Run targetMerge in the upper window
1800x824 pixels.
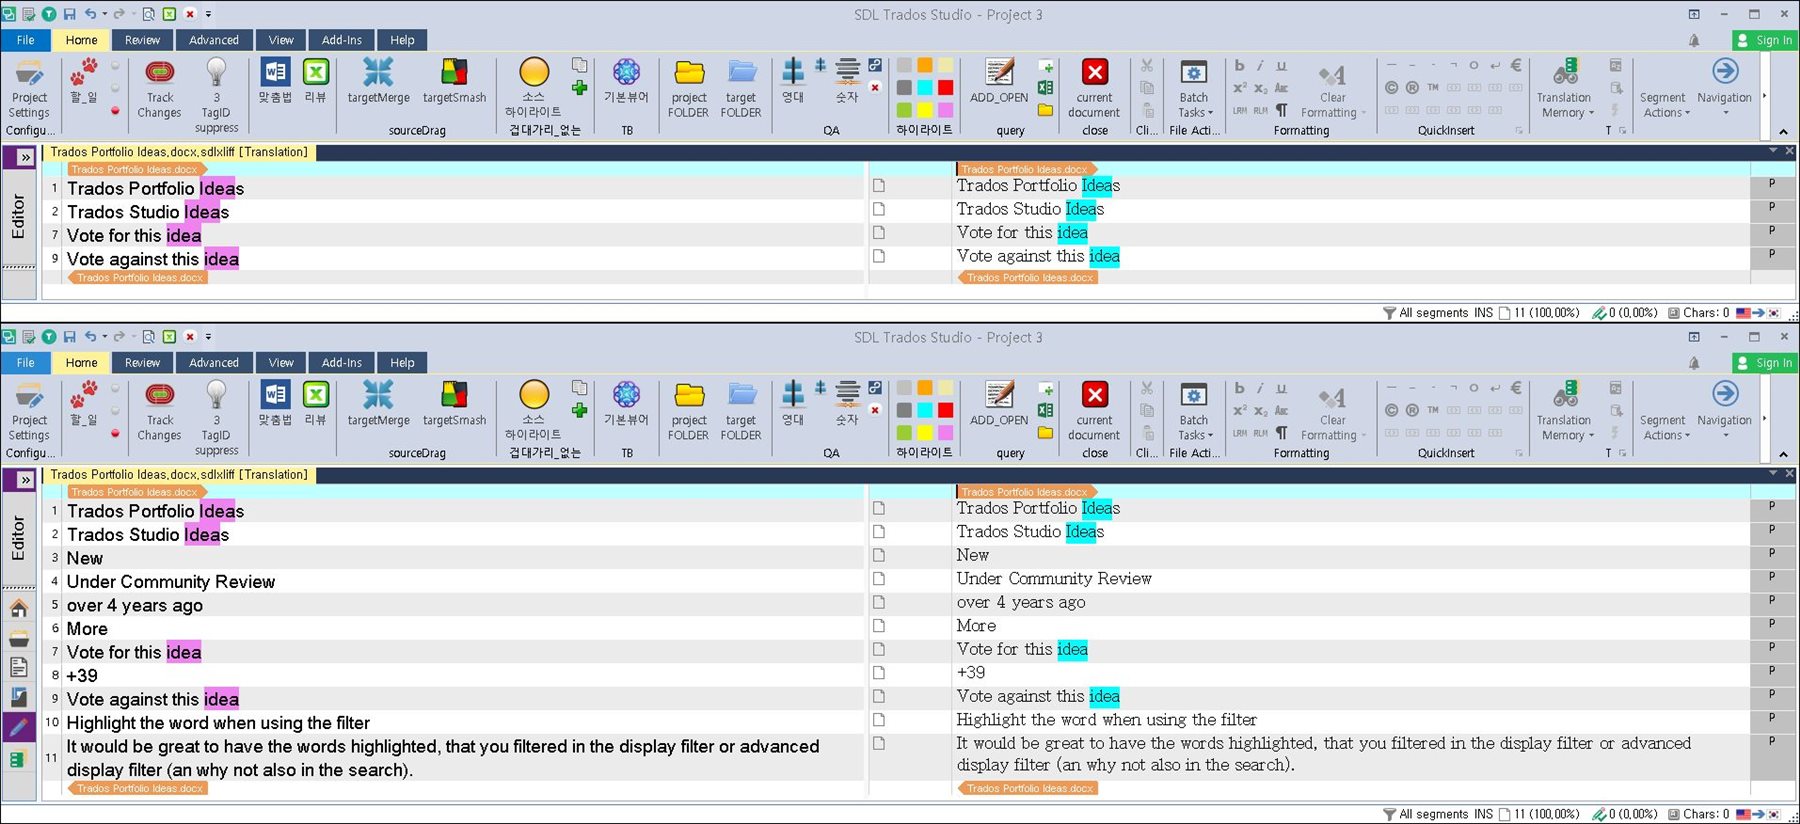tap(378, 81)
